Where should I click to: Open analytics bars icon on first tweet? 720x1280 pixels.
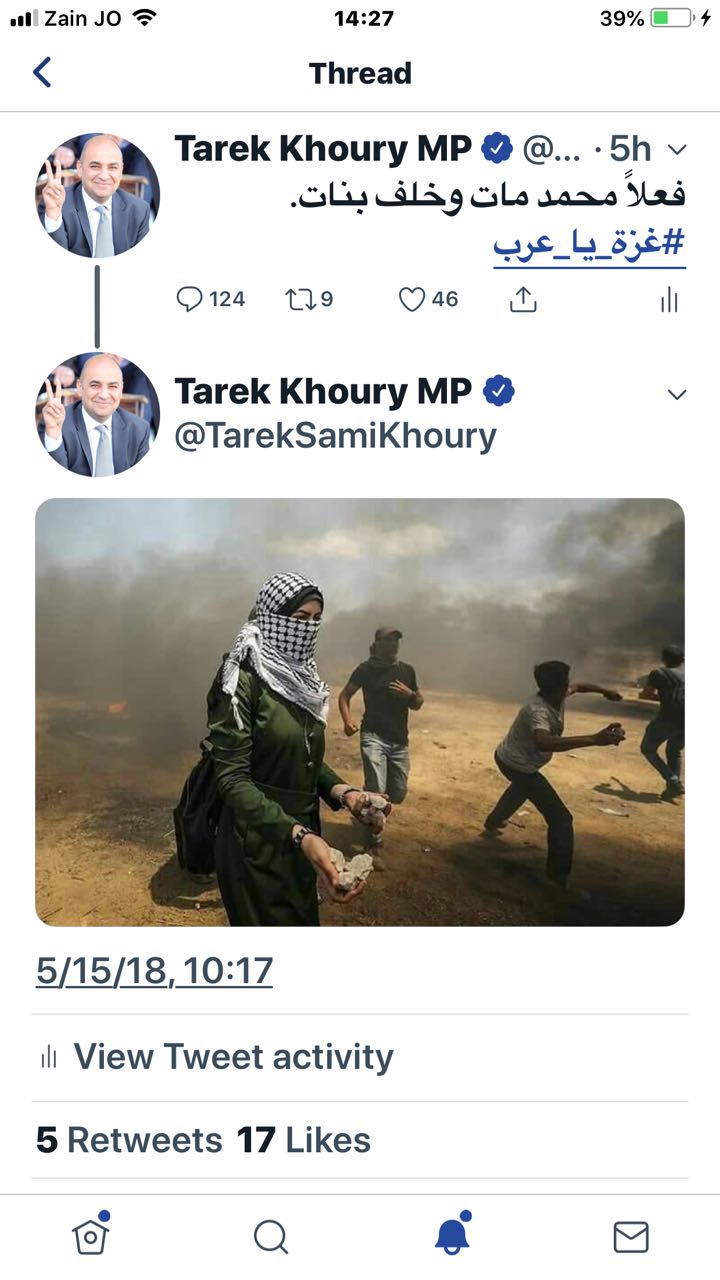(669, 300)
